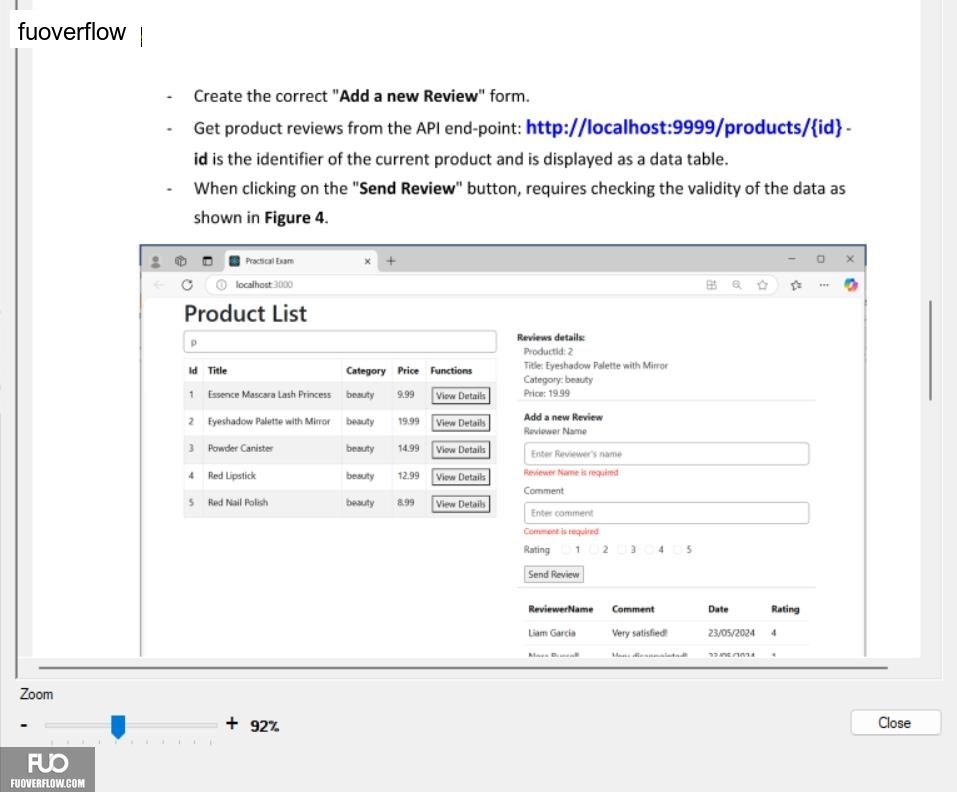Maximize the embedded browser window

821,259
